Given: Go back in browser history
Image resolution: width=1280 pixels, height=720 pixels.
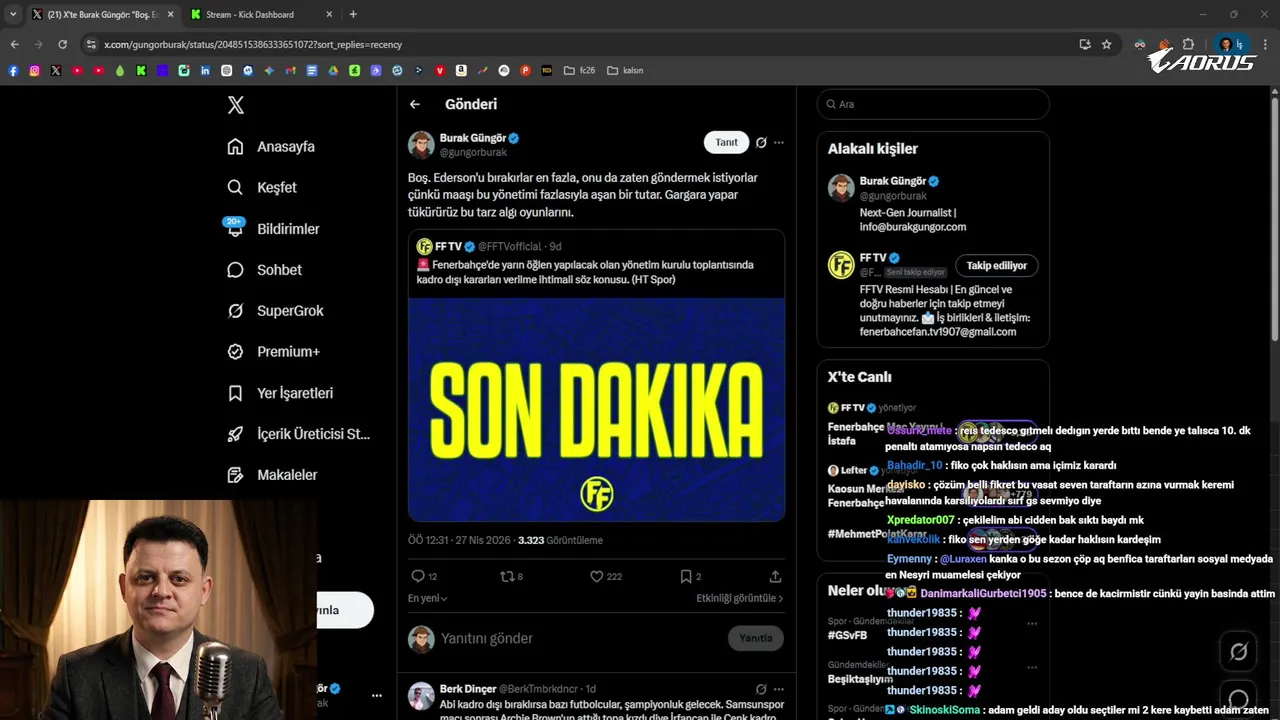Looking at the screenshot, I should (14, 44).
